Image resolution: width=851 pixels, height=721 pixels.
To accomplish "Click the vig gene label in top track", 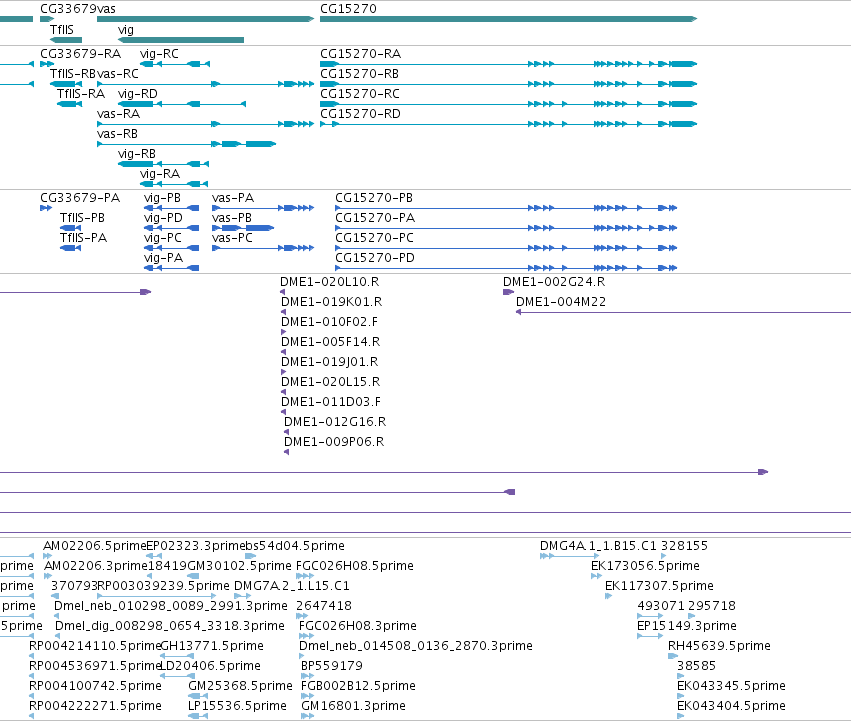I will point(126,30).
